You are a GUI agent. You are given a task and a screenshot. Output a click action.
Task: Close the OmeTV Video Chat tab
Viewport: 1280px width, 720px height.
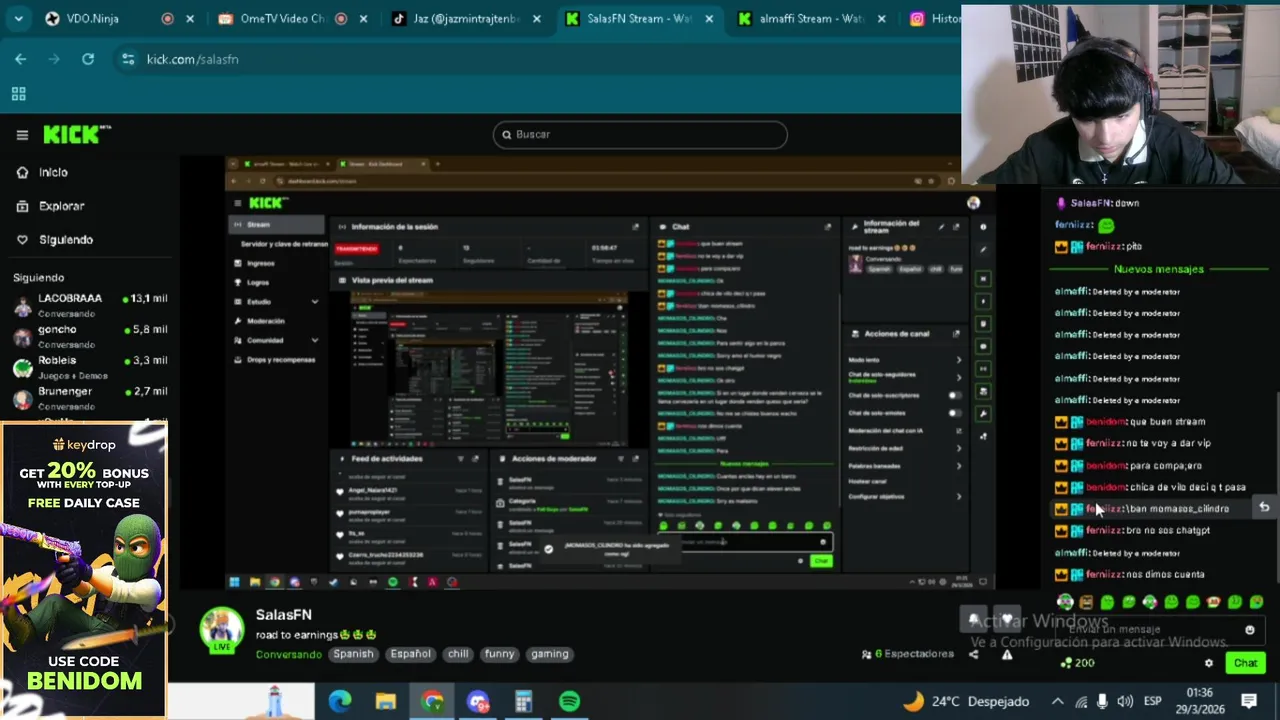tap(364, 18)
